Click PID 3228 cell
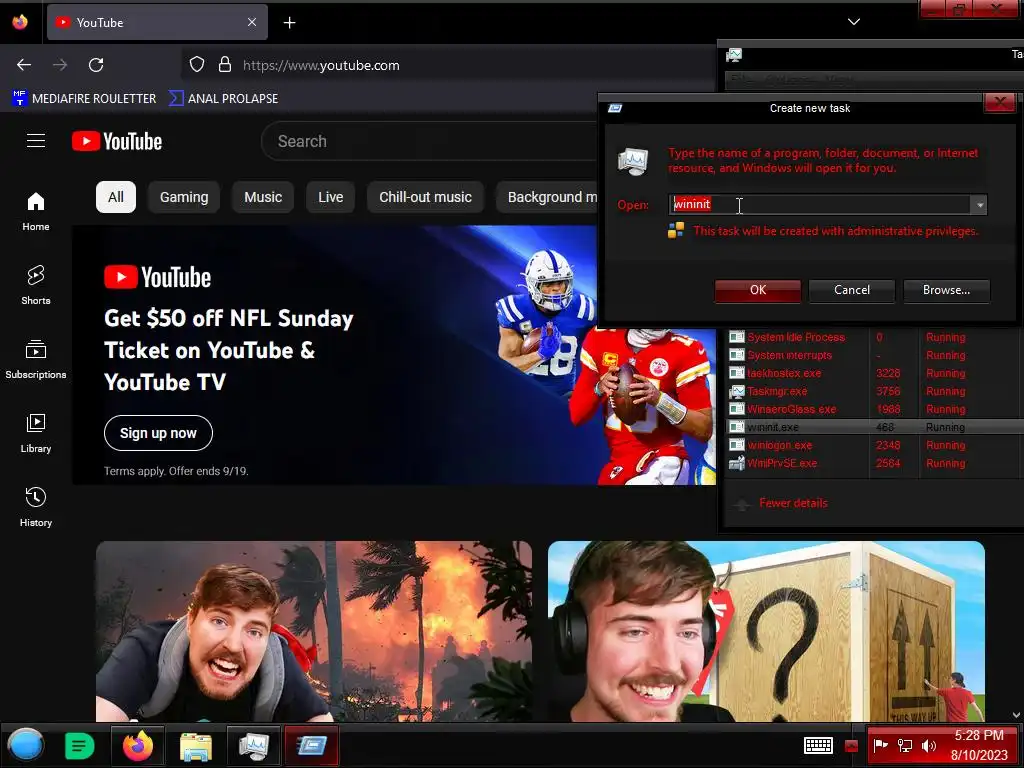This screenshot has height=768, width=1024. (888, 374)
